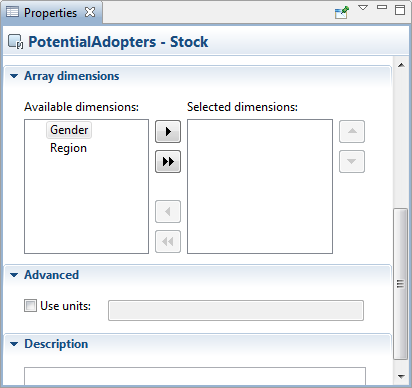412x388 pixels.
Task: Click the scrollbar up arrow
Action: [x=401, y=65]
